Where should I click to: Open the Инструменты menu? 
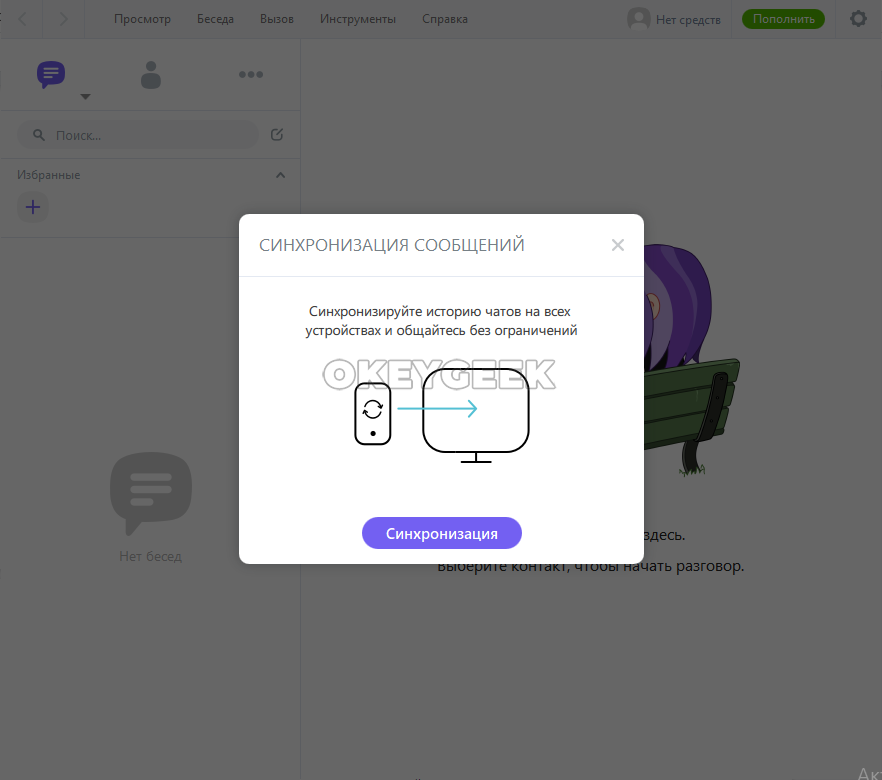click(x=358, y=19)
